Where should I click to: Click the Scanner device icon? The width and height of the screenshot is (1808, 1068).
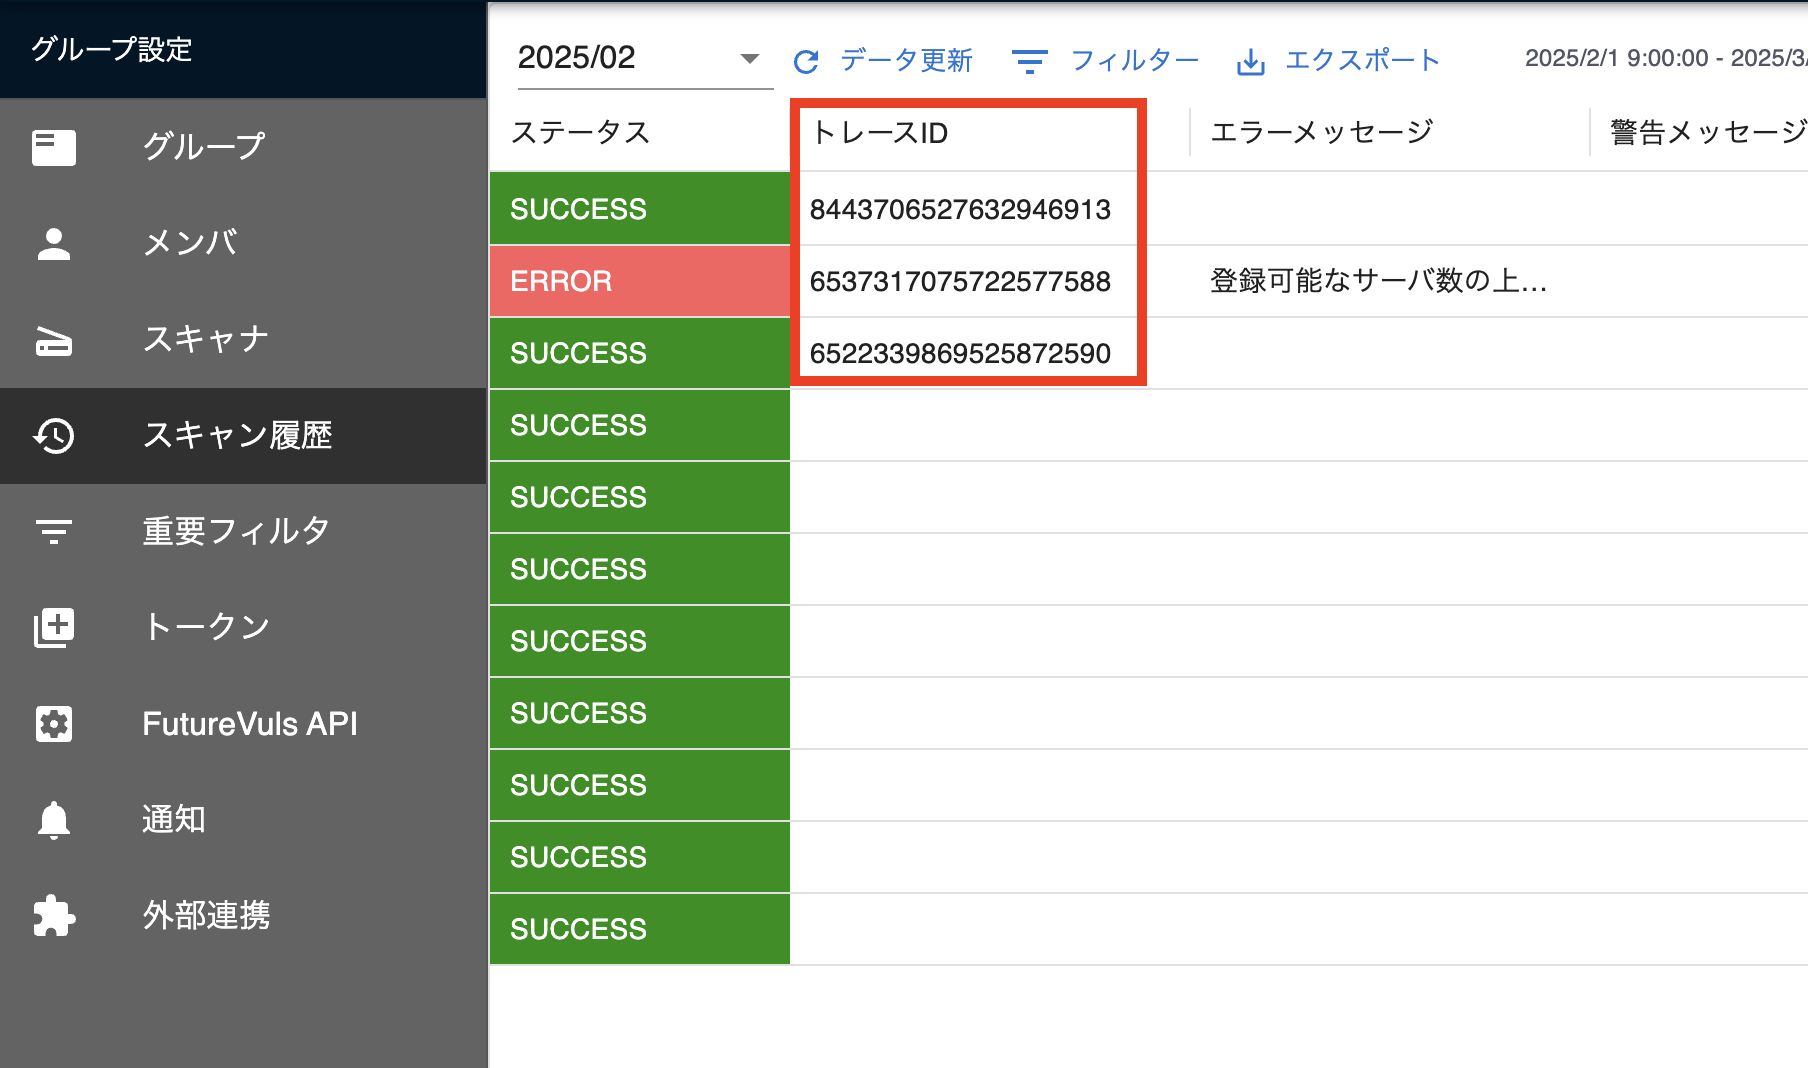click(54, 340)
